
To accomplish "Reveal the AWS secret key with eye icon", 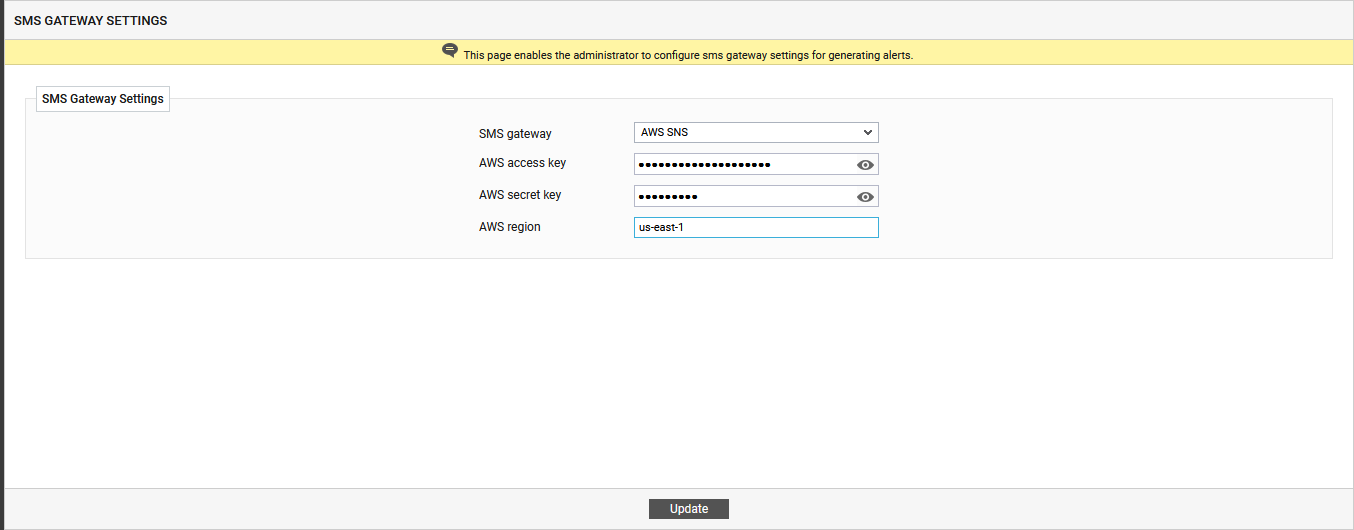I will pos(865,197).
